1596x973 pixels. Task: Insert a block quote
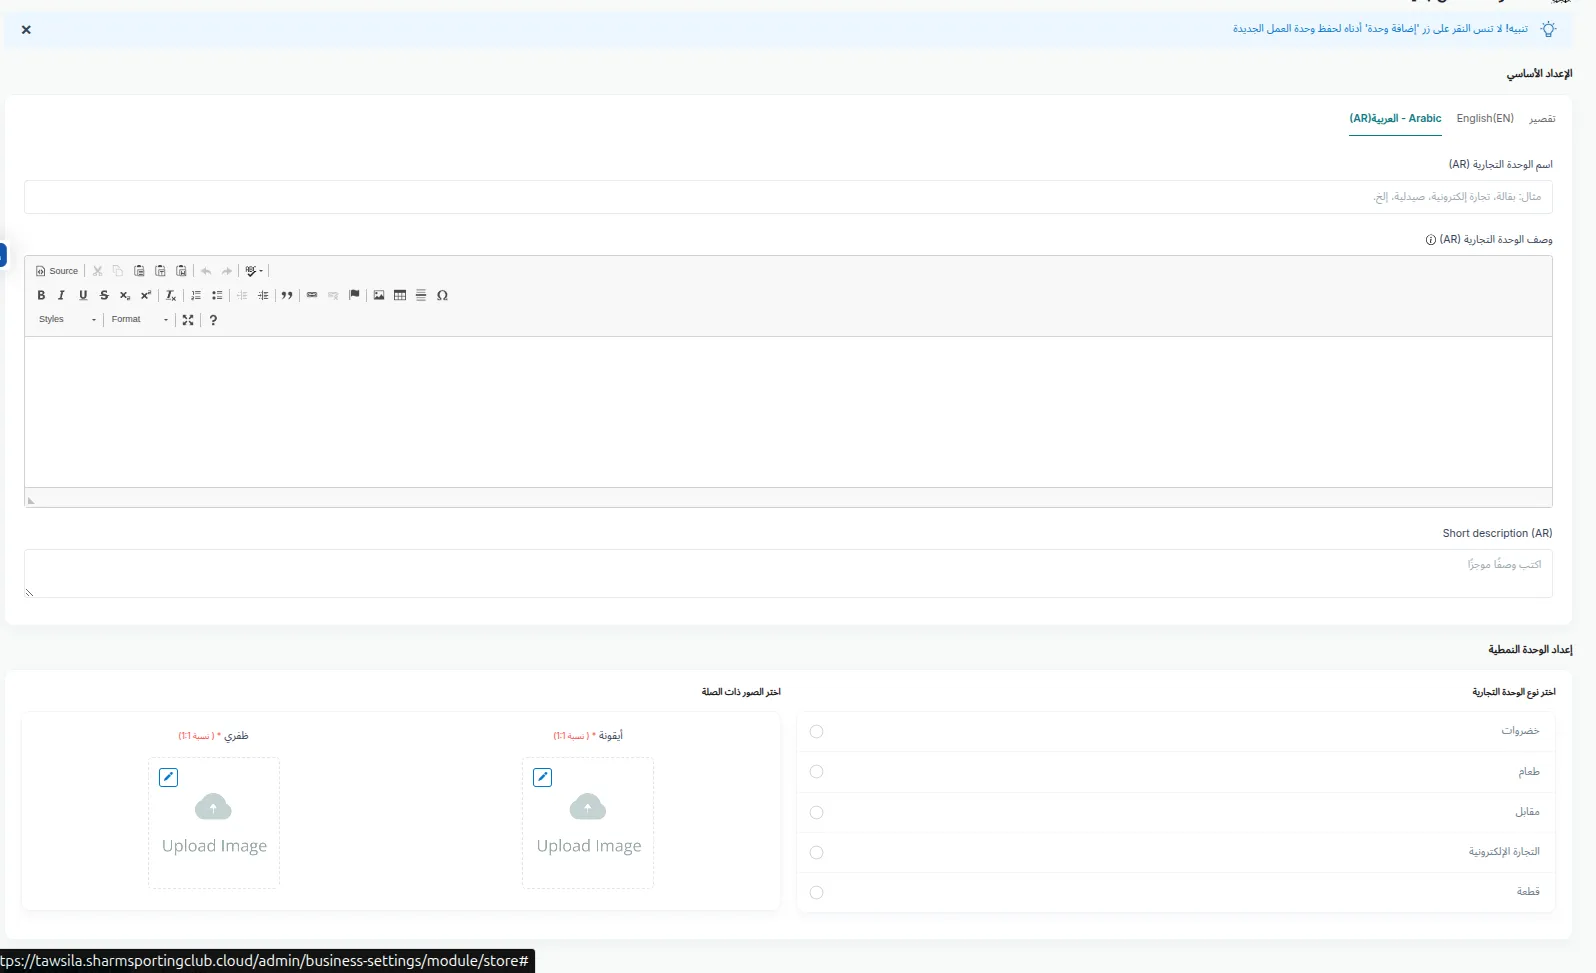click(287, 295)
